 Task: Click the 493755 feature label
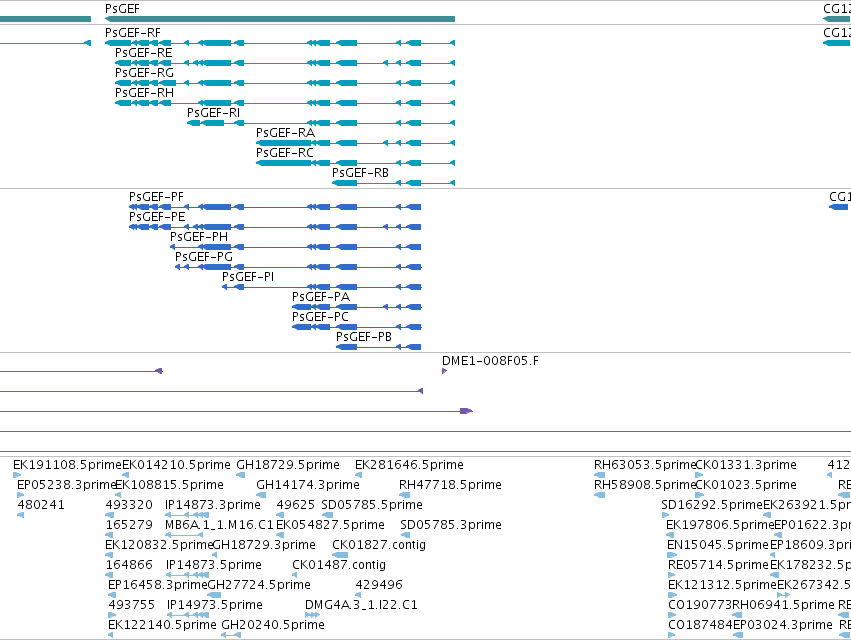click(132, 605)
